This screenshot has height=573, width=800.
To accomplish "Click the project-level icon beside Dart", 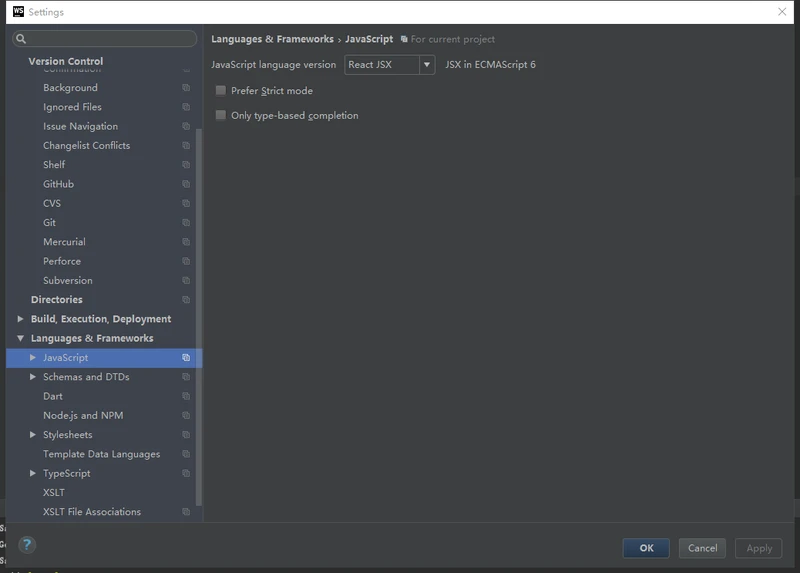I will click(x=186, y=396).
